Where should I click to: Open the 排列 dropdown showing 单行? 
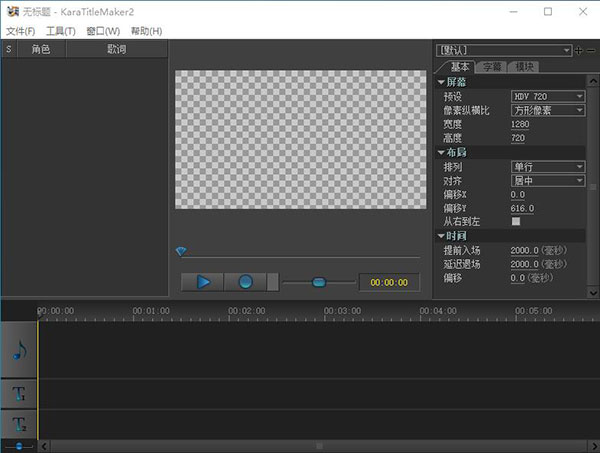pyautogui.click(x=547, y=166)
